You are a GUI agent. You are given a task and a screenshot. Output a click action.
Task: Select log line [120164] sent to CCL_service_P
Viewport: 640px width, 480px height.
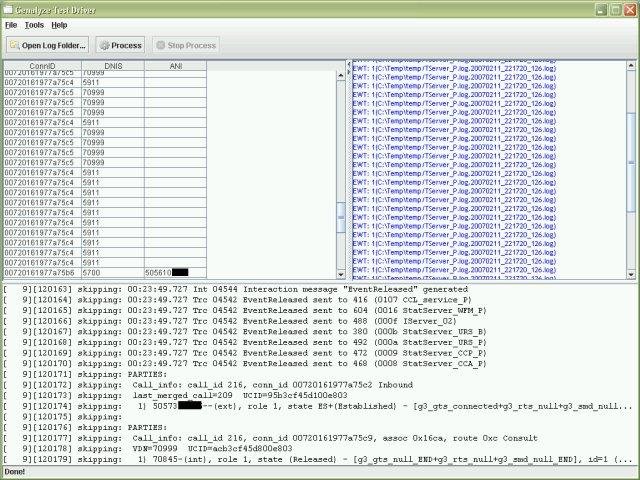point(238,300)
